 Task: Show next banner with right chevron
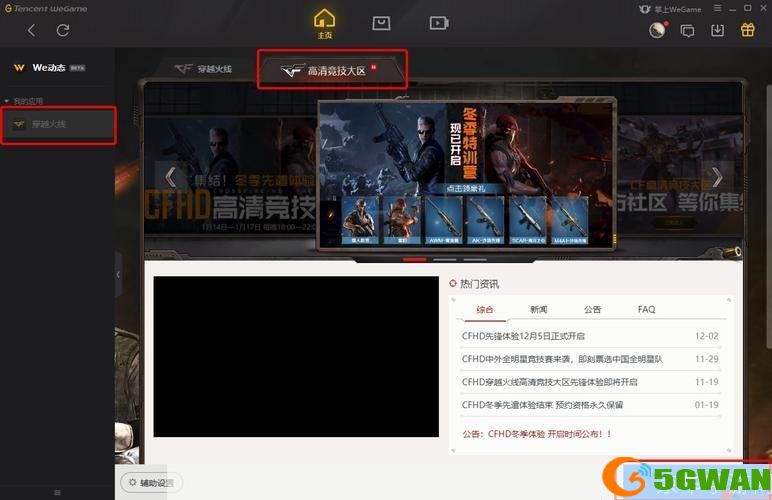click(x=716, y=177)
